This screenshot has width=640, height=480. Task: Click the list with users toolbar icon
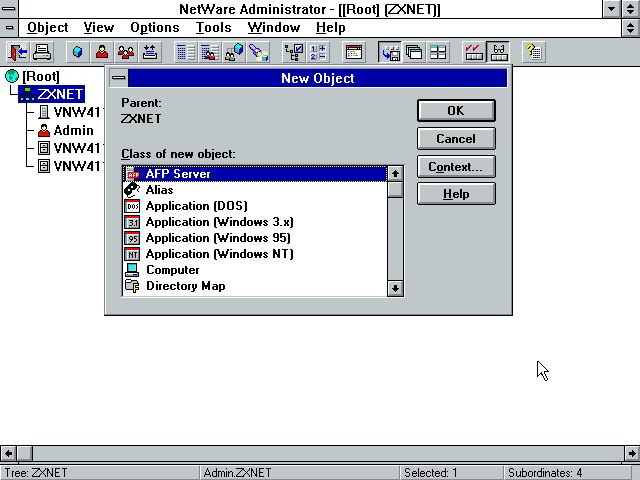210,52
